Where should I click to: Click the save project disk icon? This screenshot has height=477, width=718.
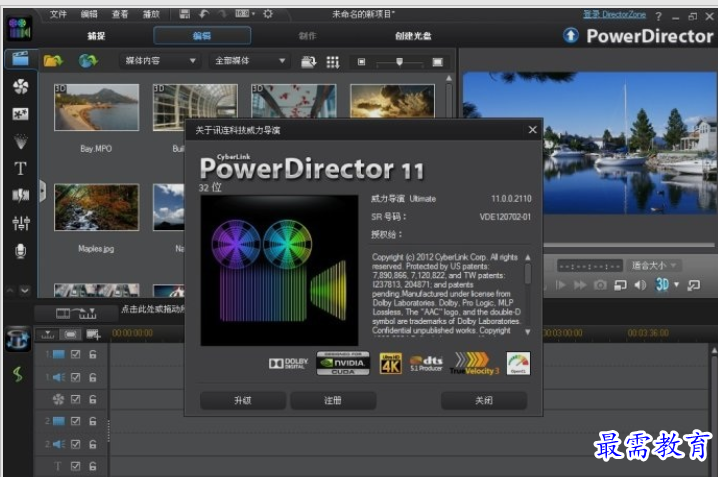(185, 14)
